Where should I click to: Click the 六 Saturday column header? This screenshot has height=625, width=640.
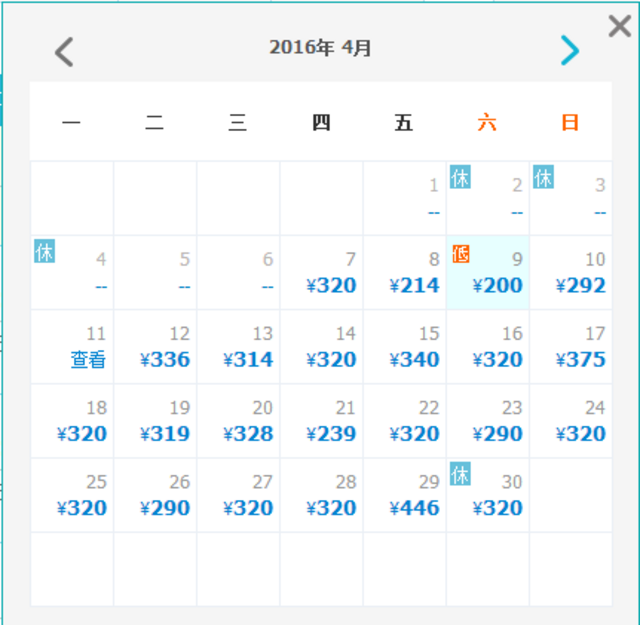(x=487, y=123)
